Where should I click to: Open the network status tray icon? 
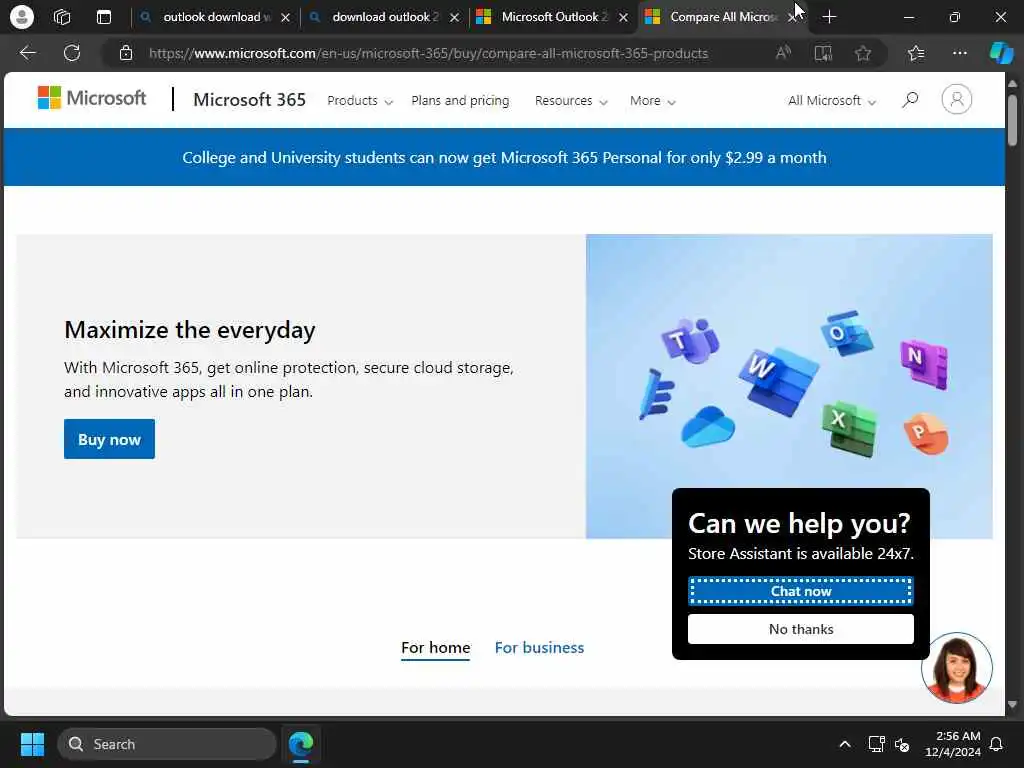tap(876, 744)
